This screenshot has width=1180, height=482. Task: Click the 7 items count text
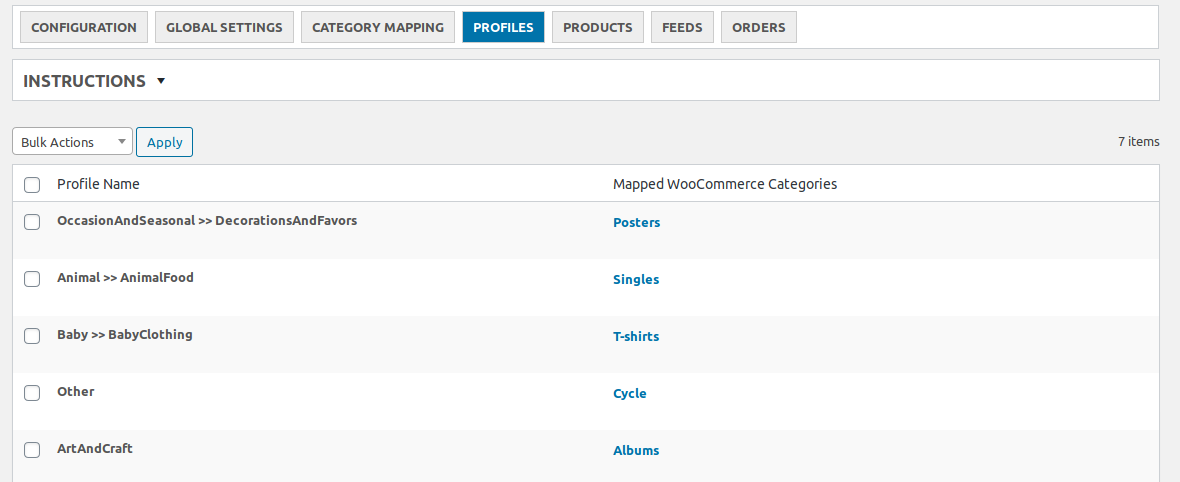[1139, 141]
